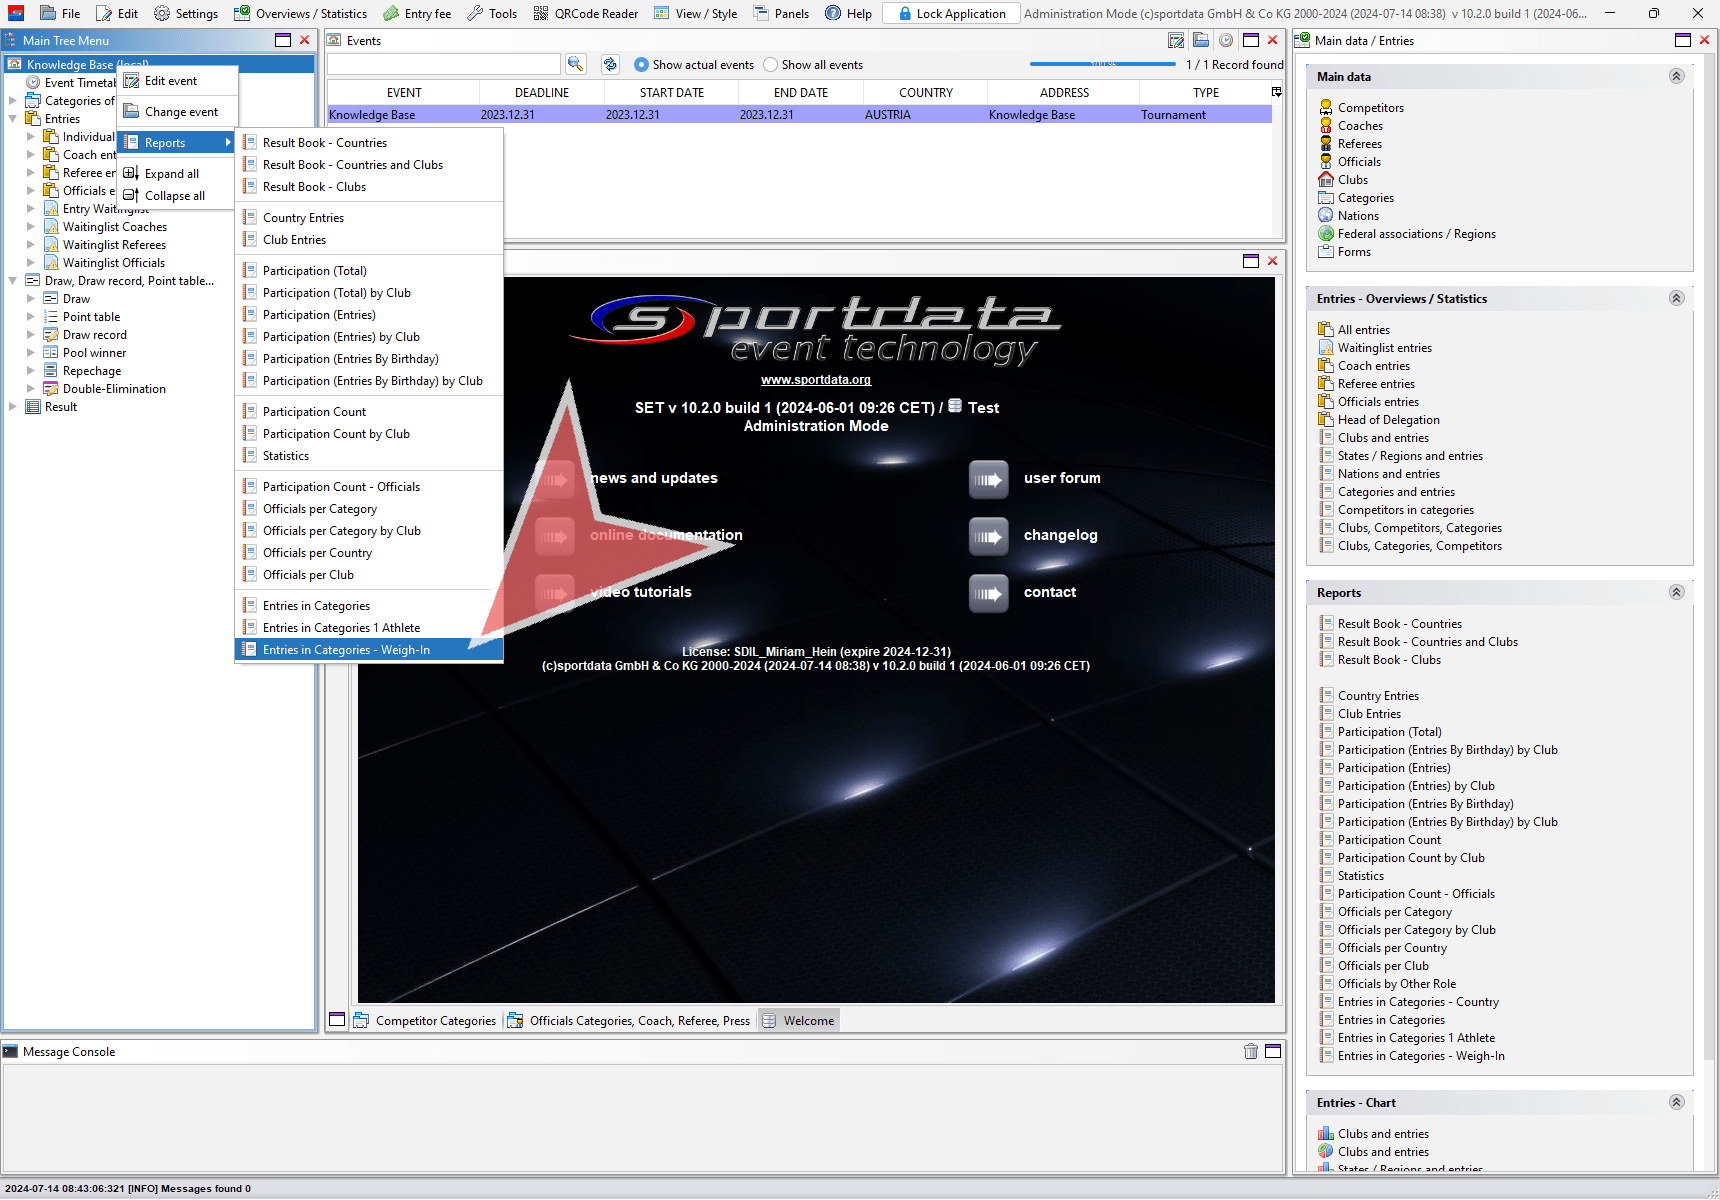Open the QRCode Reader toolbar item
The width and height of the screenshot is (1720, 1200).
click(x=586, y=13)
